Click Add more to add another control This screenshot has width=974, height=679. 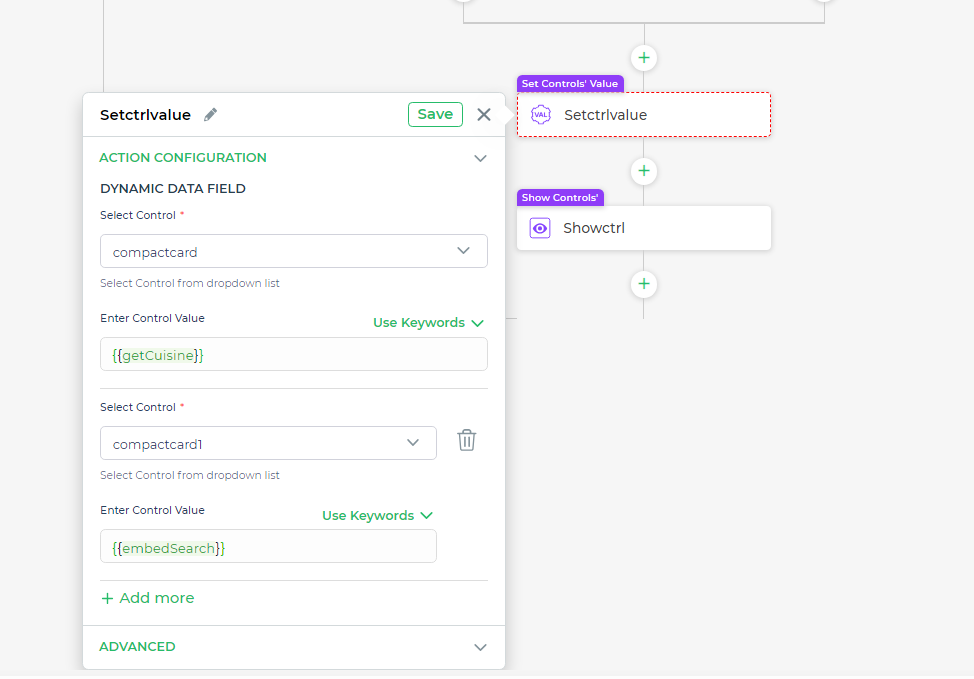point(148,598)
